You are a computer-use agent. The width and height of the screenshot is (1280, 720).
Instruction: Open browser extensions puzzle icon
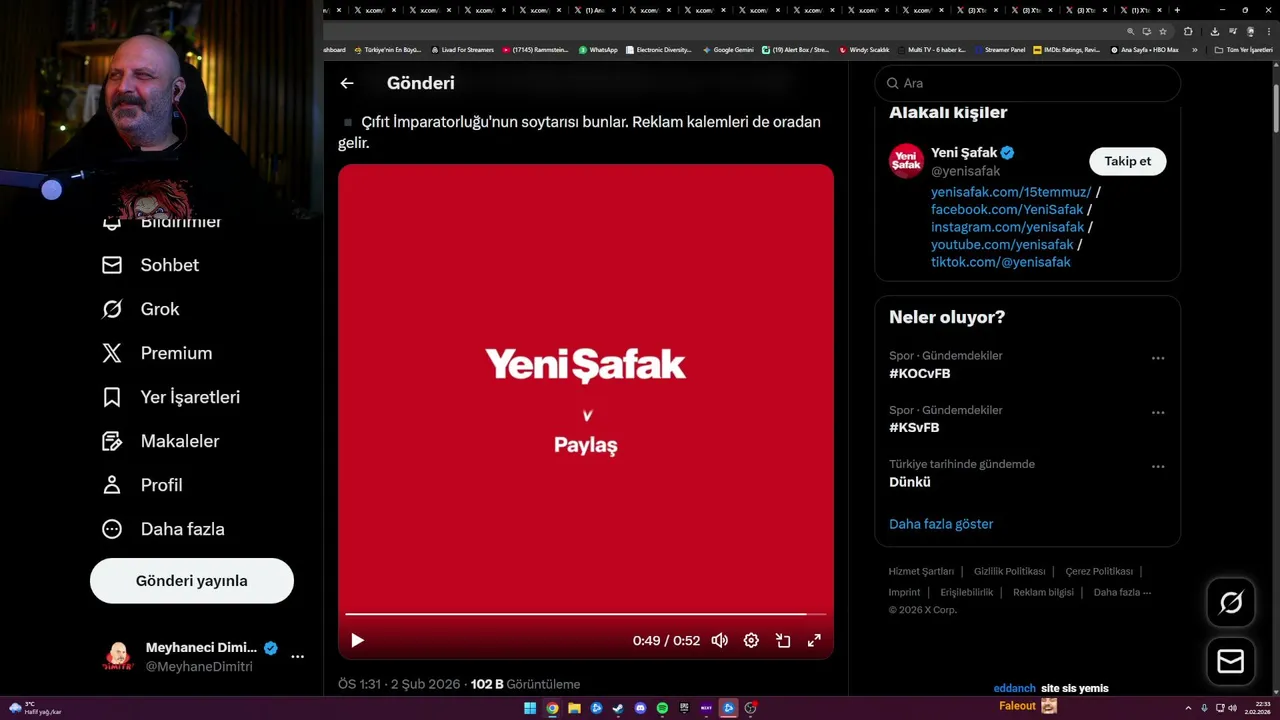(1188, 31)
